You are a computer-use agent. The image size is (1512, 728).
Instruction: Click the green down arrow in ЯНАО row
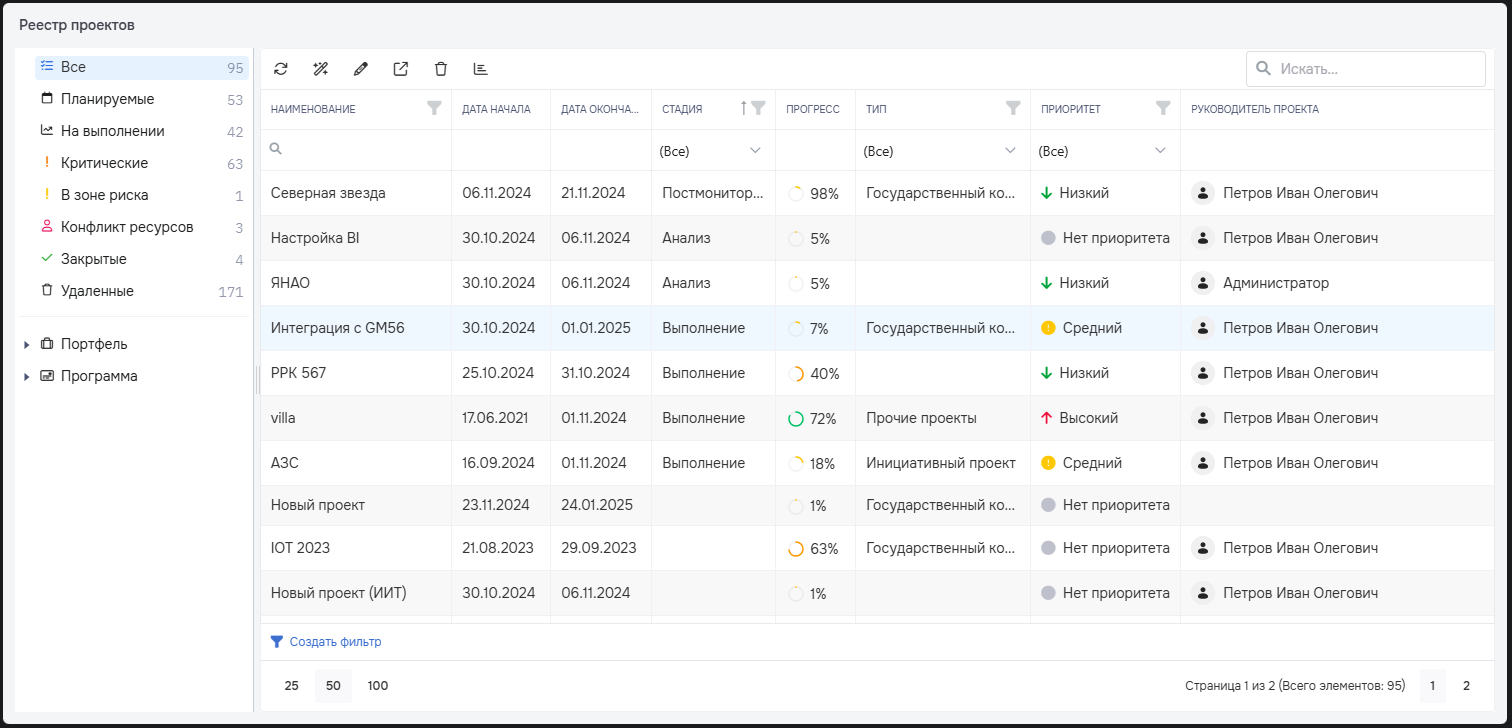(1047, 283)
